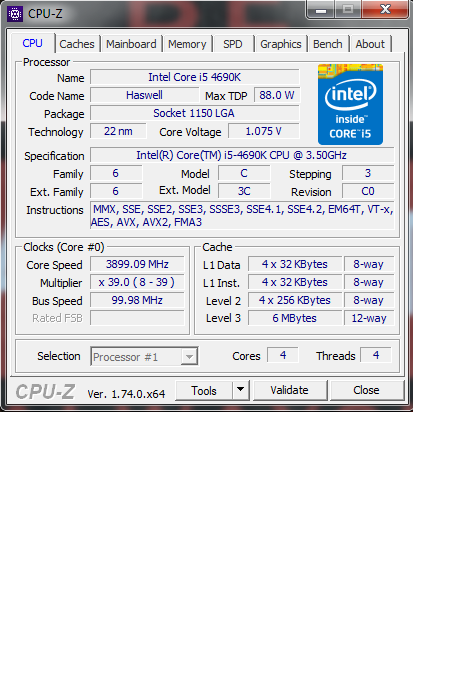
Task: Click the Specification field i5-4690K CPU @ 3.50GHz
Action: pyautogui.click(x=242, y=155)
